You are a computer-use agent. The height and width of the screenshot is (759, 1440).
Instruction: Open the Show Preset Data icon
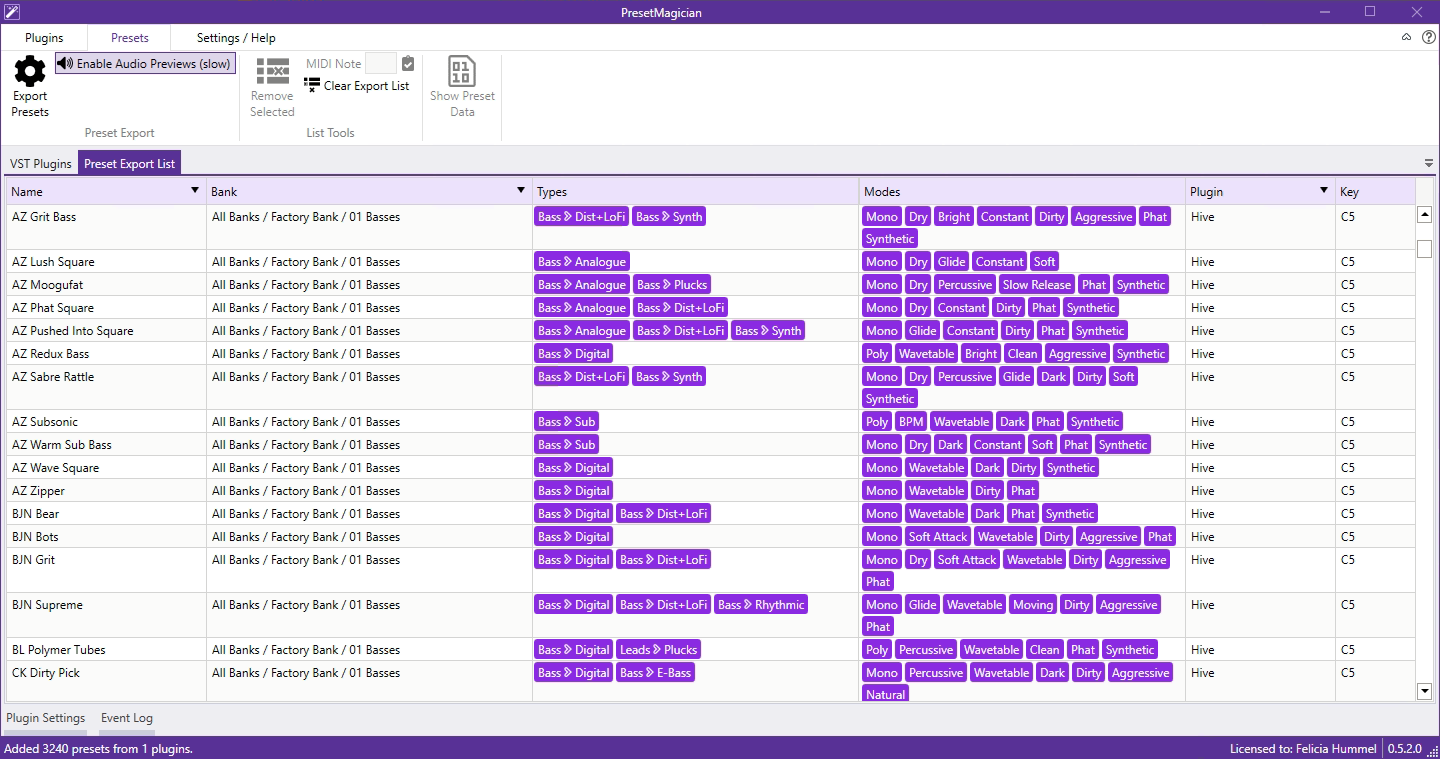tap(462, 71)
